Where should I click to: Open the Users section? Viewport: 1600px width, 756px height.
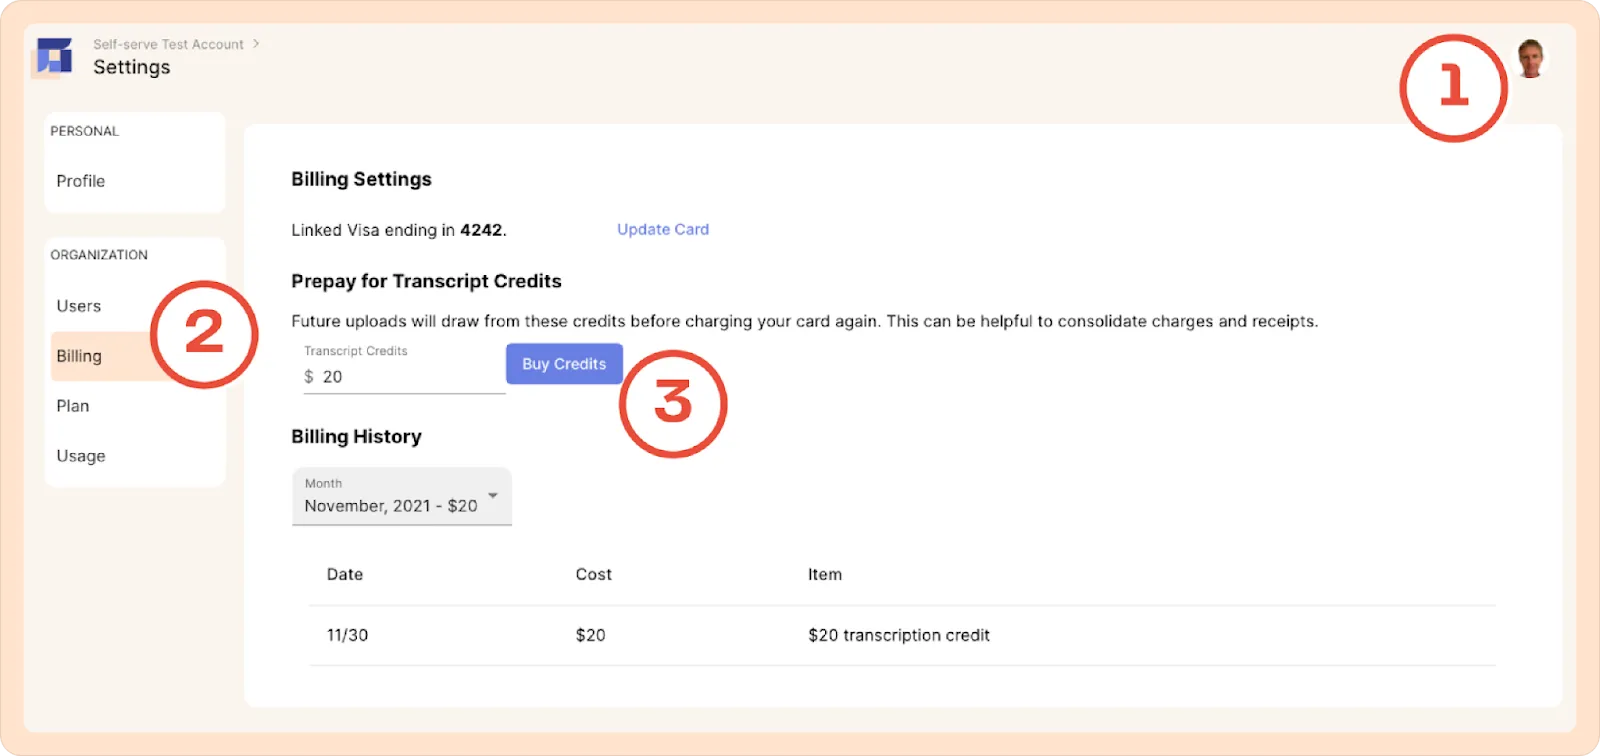(79, 306)
